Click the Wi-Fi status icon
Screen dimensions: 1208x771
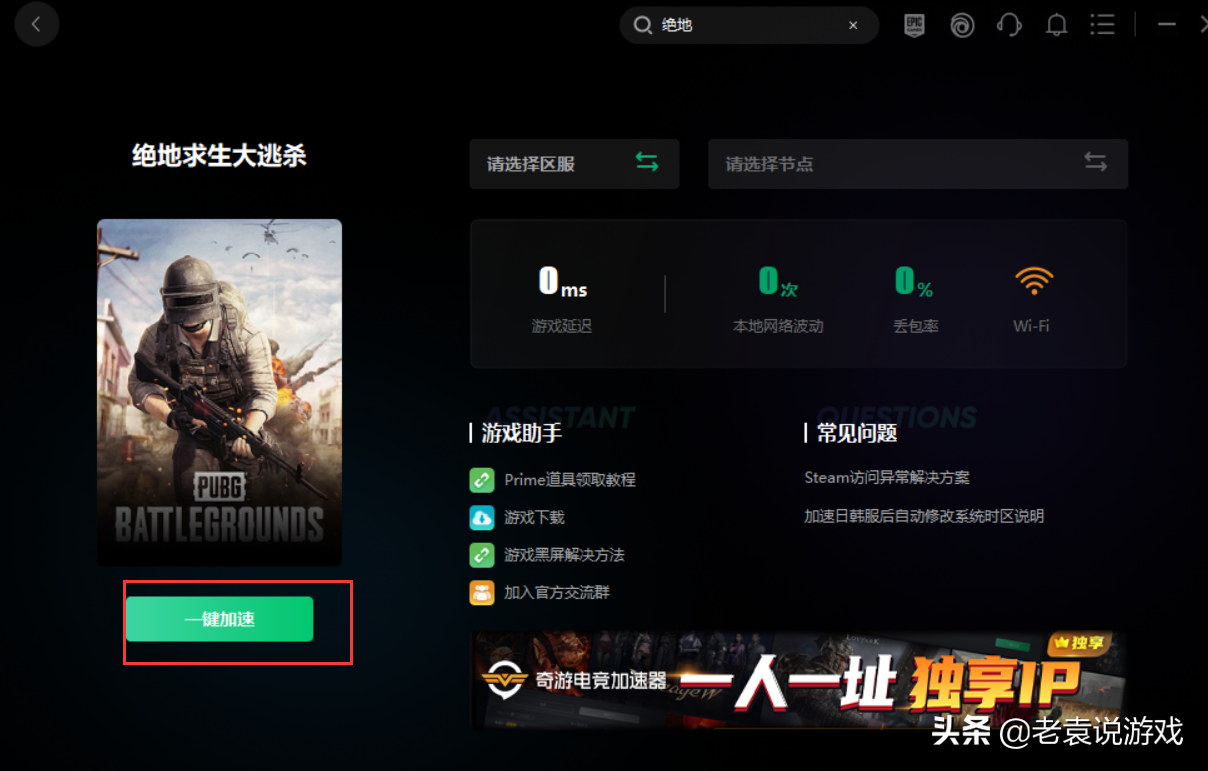click(x=1032, y=283)
